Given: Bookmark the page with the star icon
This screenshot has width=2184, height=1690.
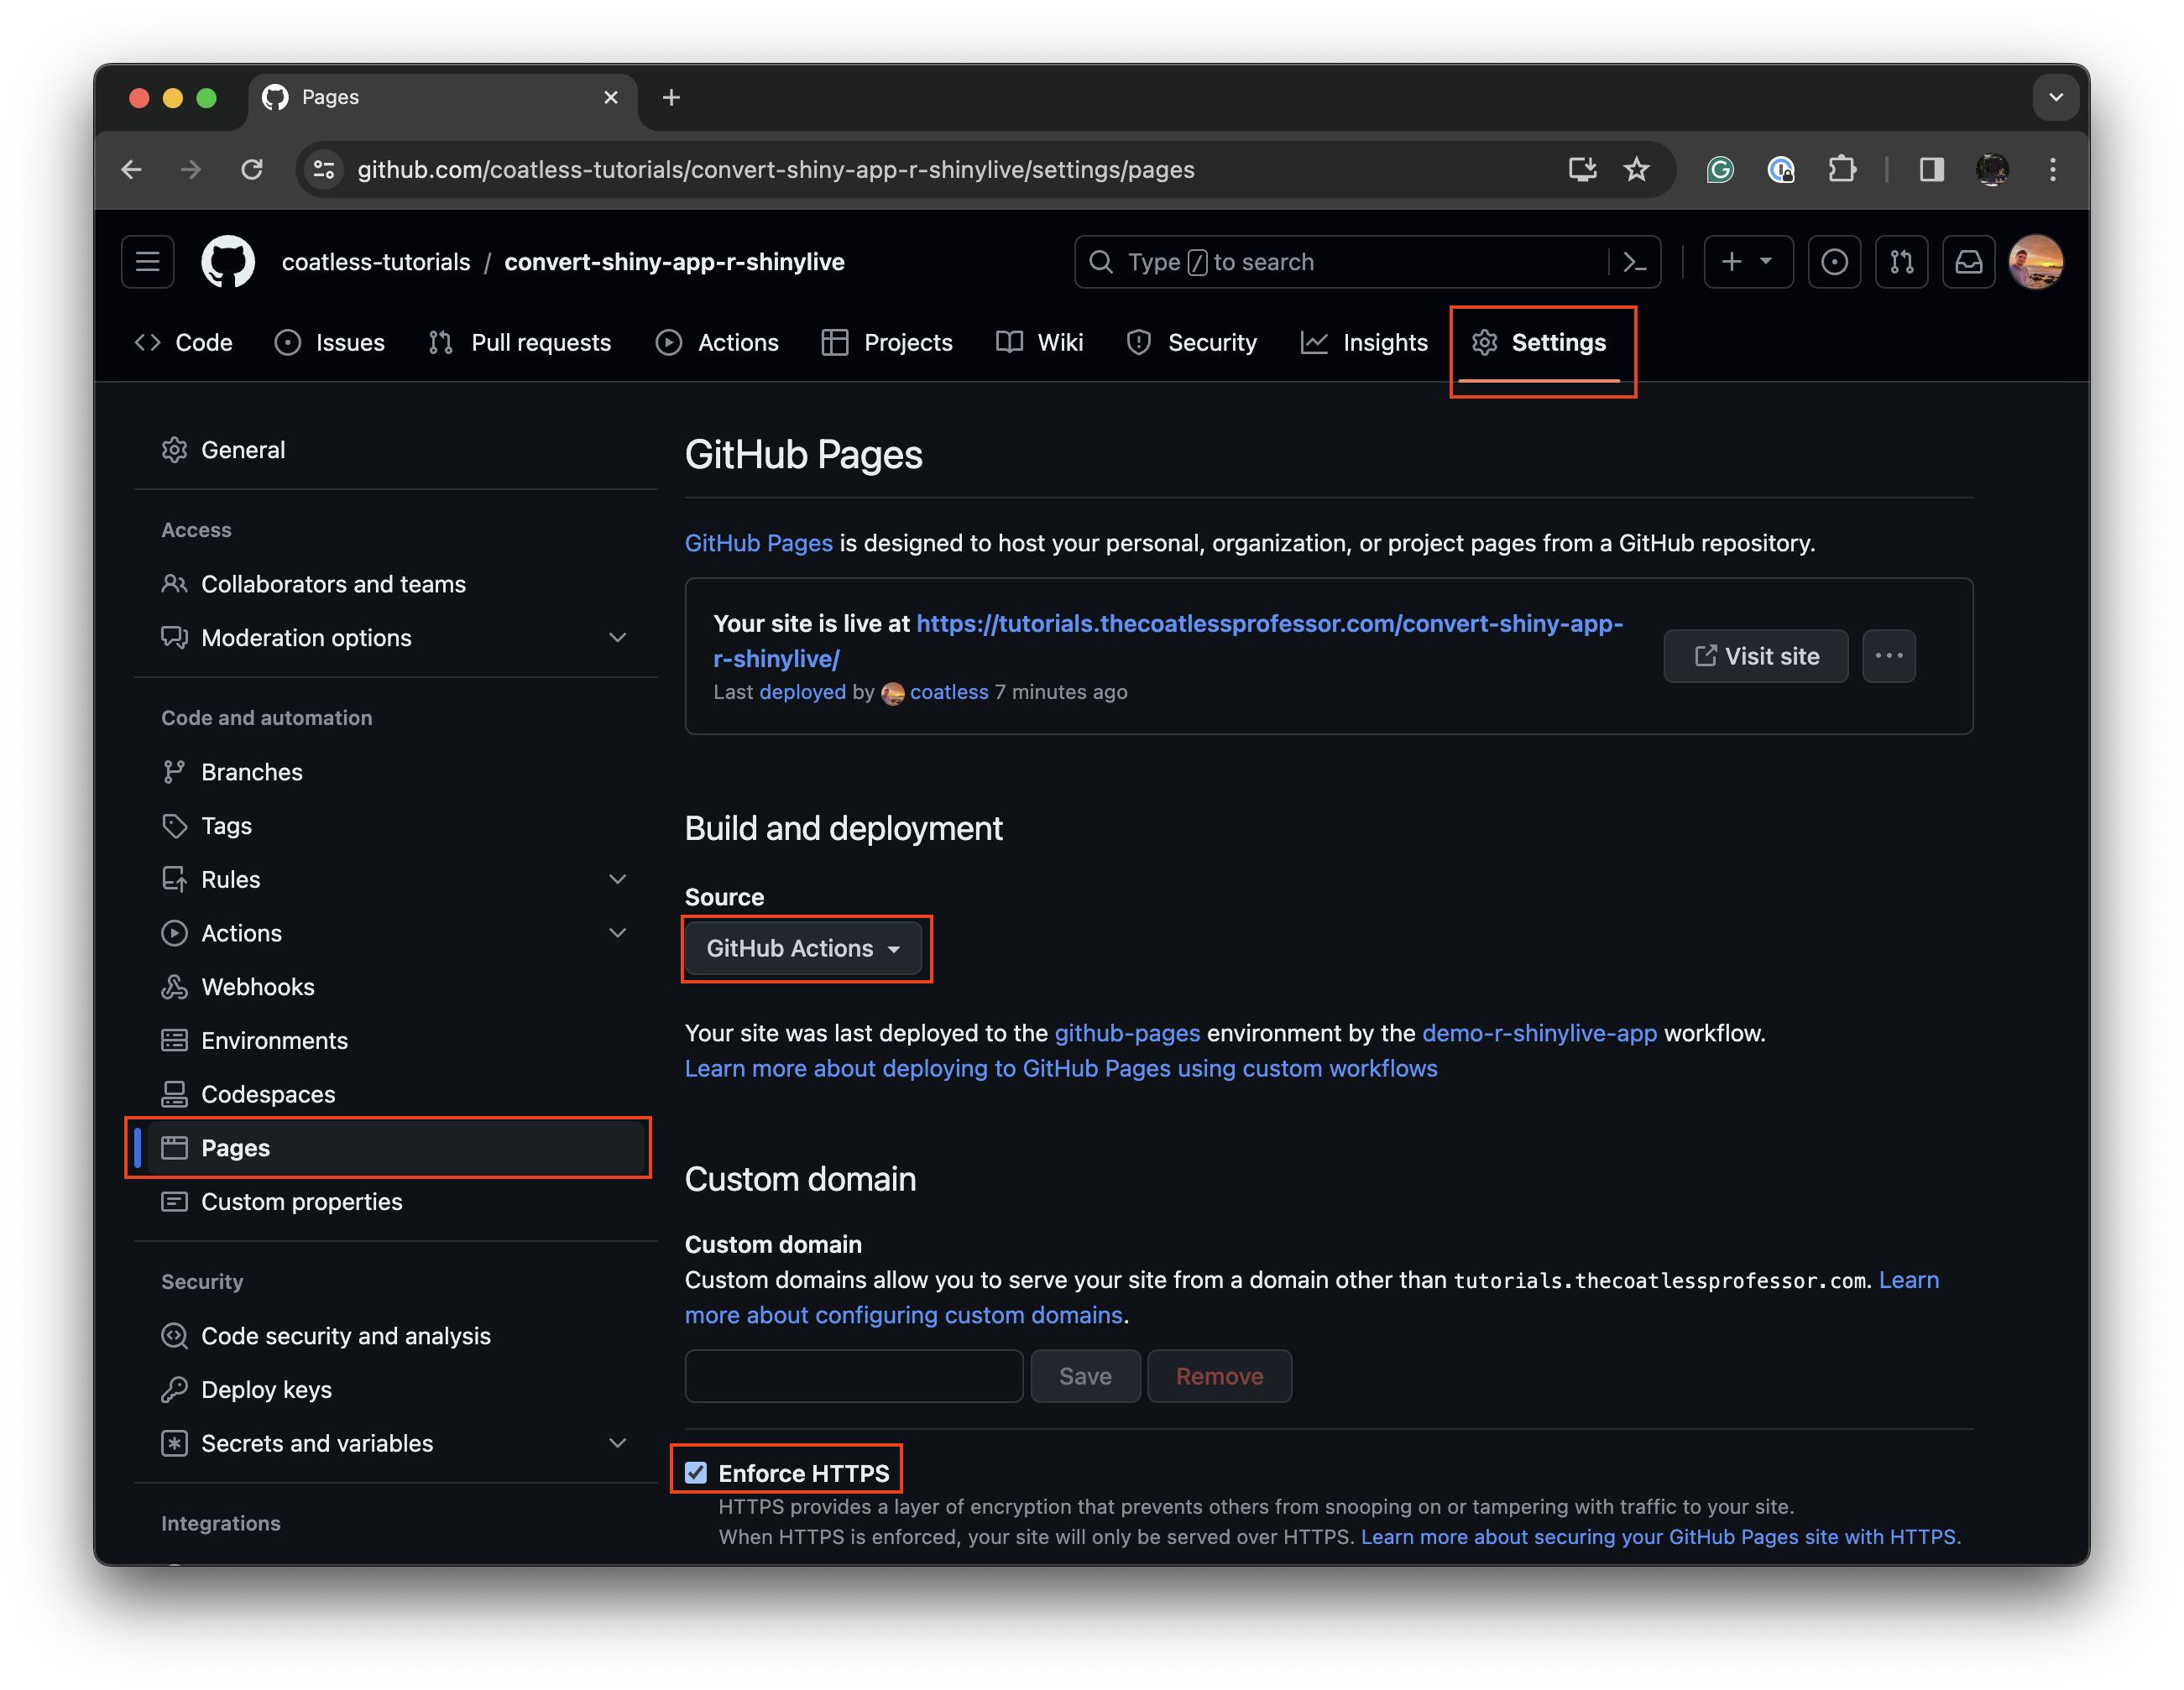Looking at the screenshot, I should [x=1637, y=170].
